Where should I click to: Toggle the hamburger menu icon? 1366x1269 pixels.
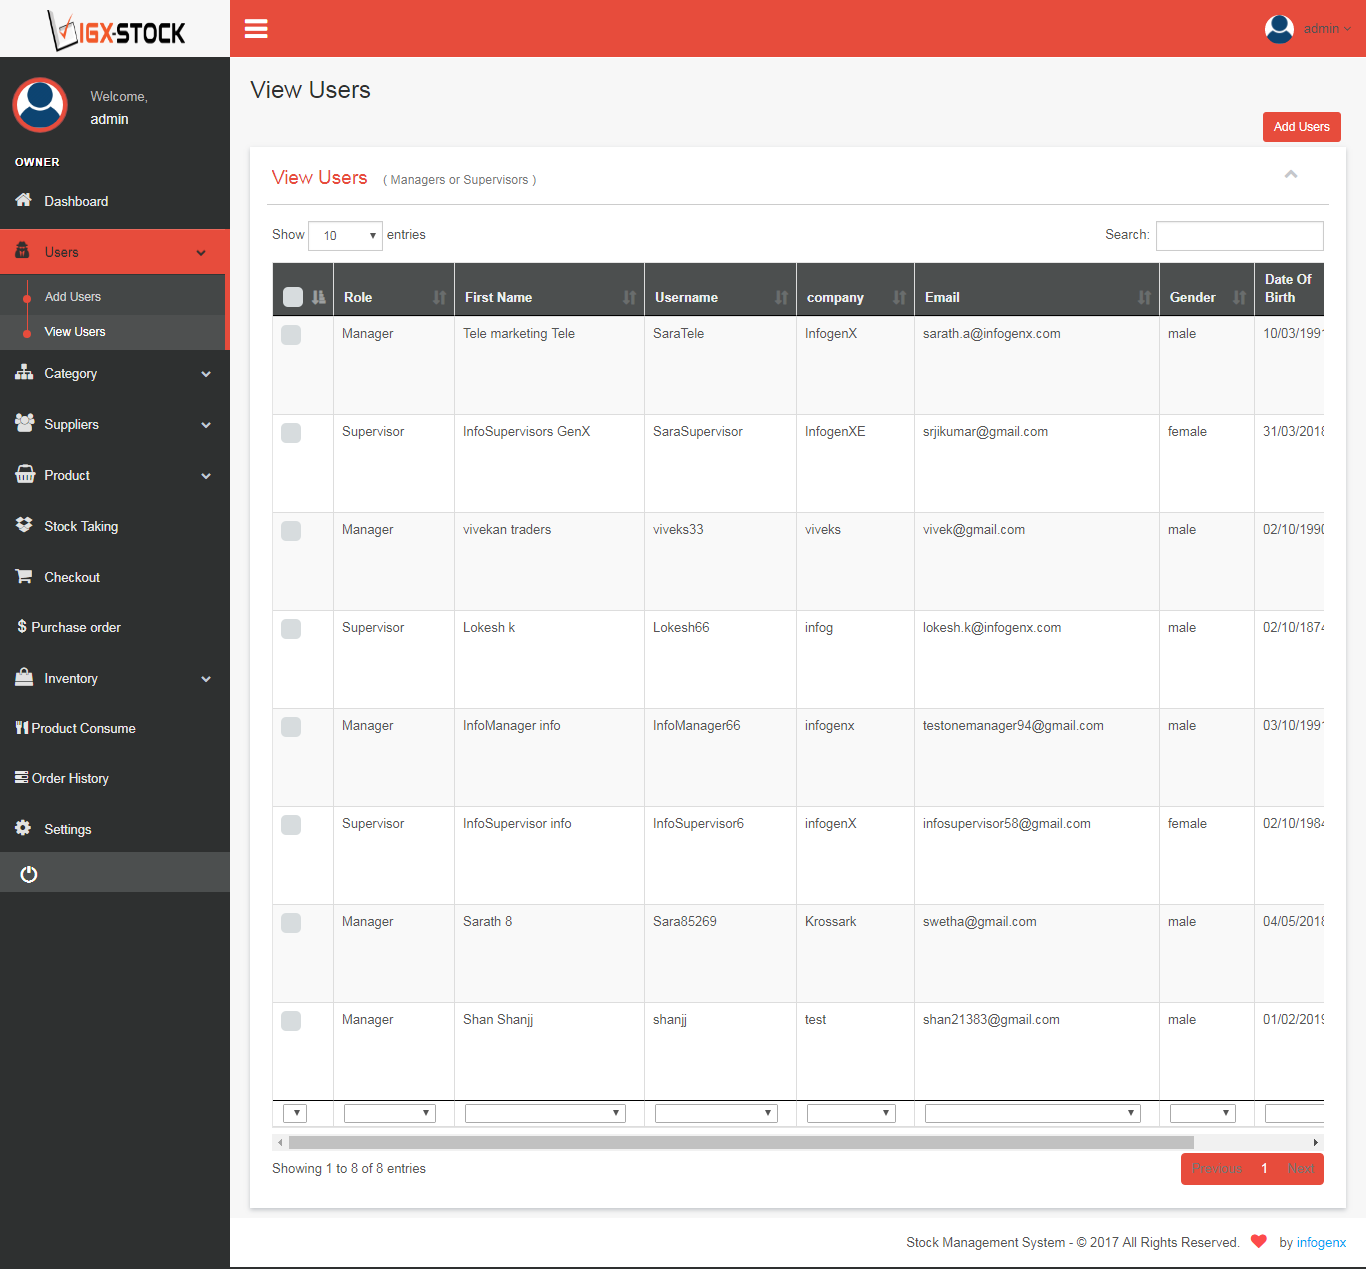[x=256, y=29]
